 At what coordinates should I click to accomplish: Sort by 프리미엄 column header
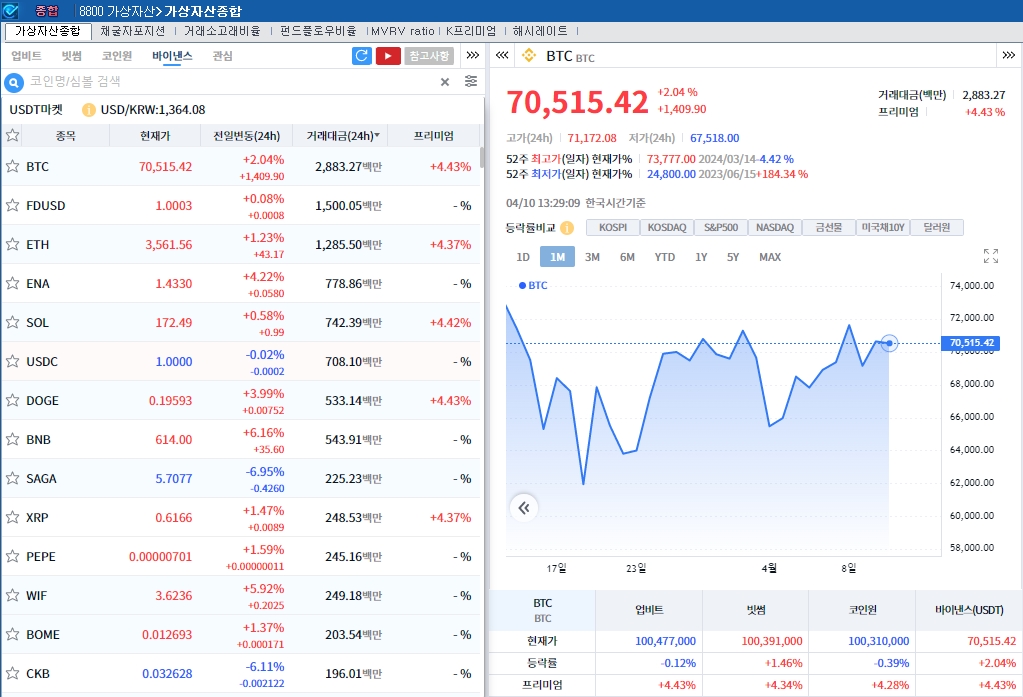[x=434, y=136]
